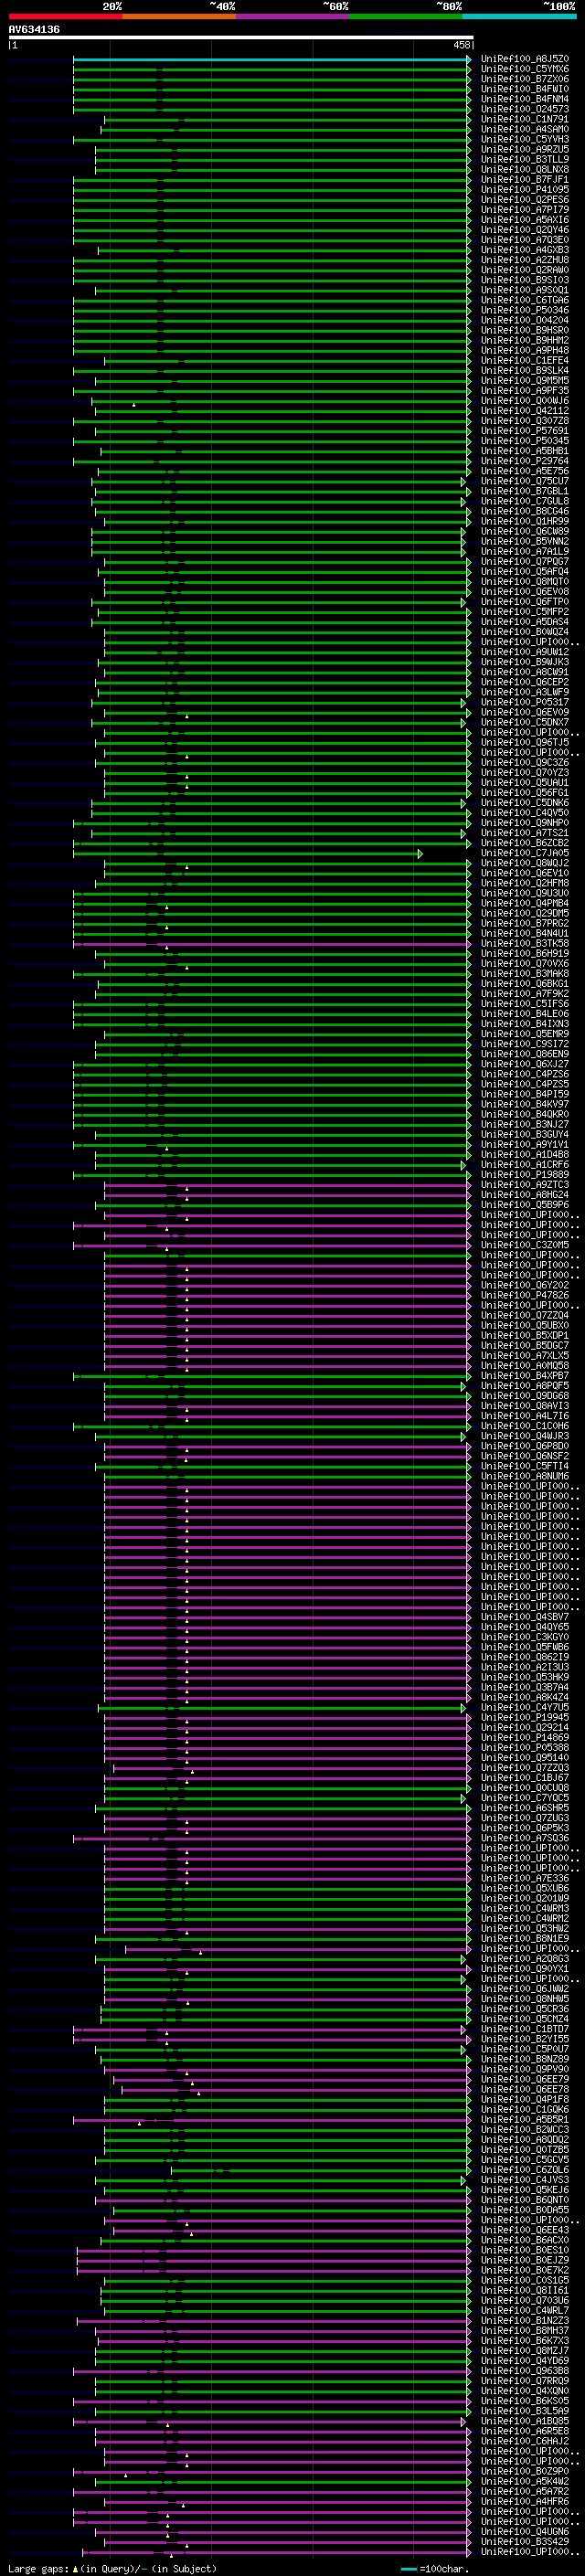
Task: Click hit label UniRef100_Q9C3Z6
Action: click(525, 762)
